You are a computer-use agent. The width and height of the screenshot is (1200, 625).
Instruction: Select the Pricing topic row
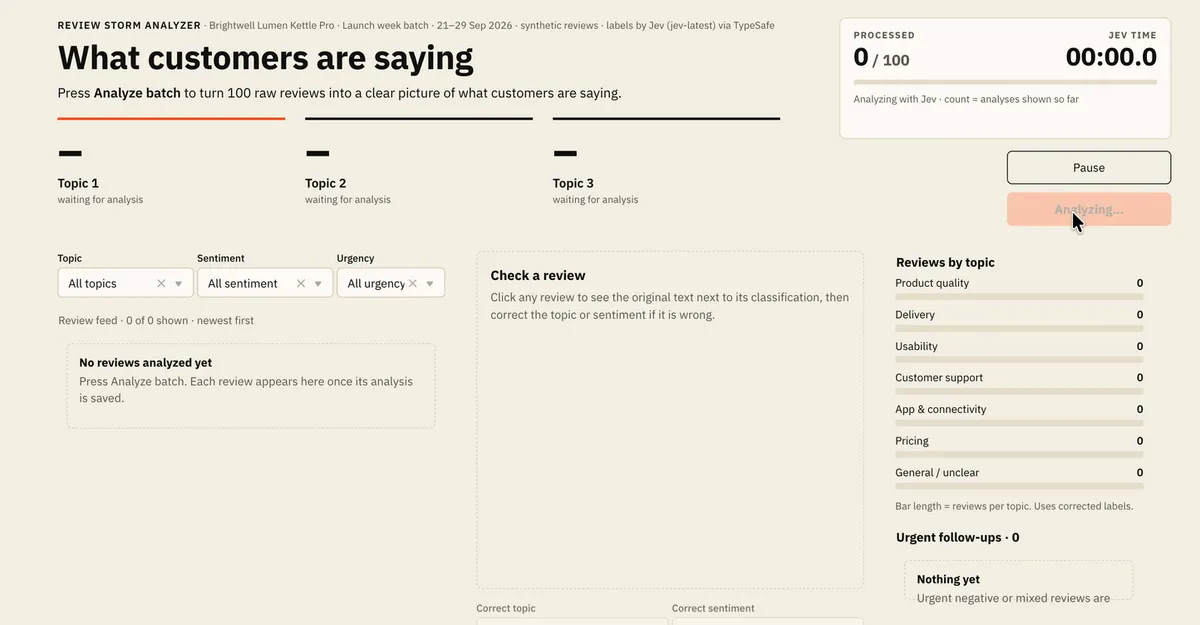1019,446
